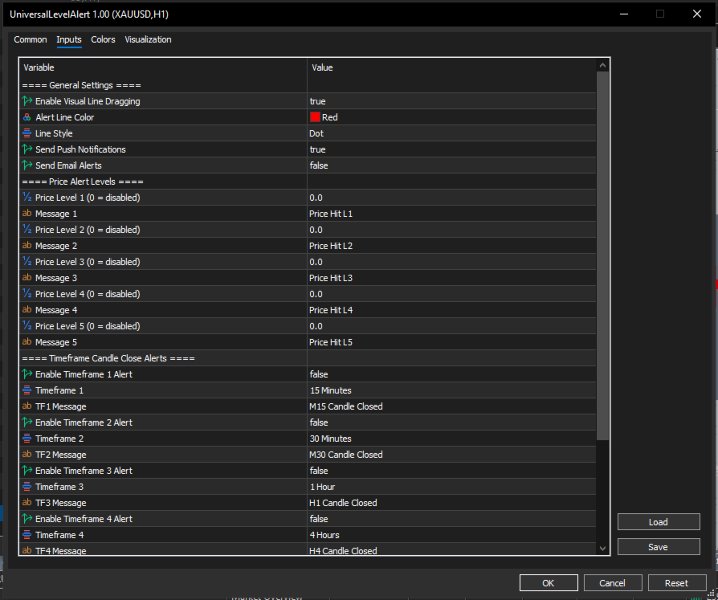This screenshot has height=600, width=718.
Task: Click the Load button
Action: (658, 522)
